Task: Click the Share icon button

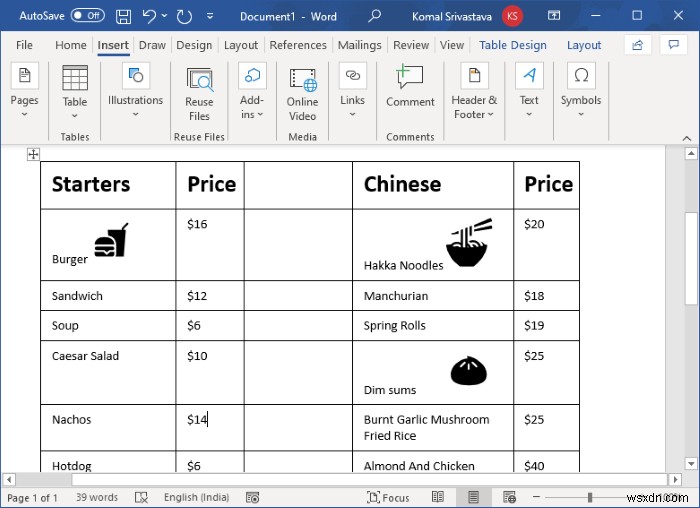Action: pos(638,45)
